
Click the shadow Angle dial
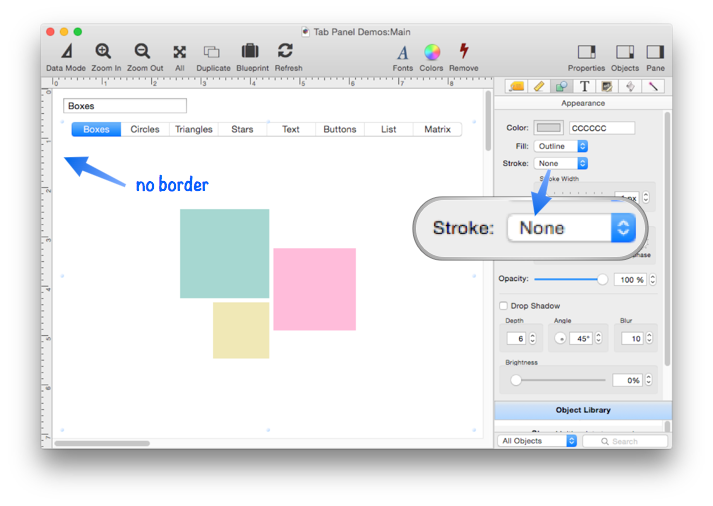[x=561, y=338]
